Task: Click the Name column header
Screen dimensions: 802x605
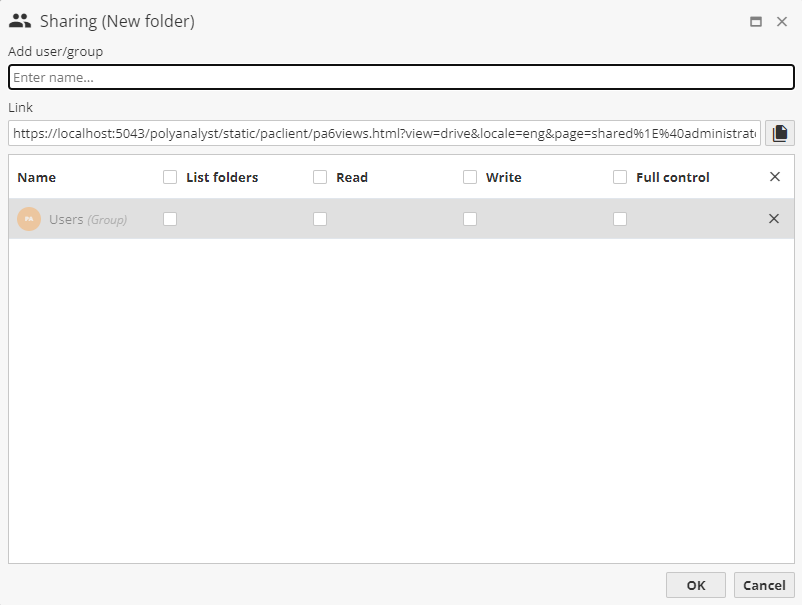Action: (x=37, y=177)
